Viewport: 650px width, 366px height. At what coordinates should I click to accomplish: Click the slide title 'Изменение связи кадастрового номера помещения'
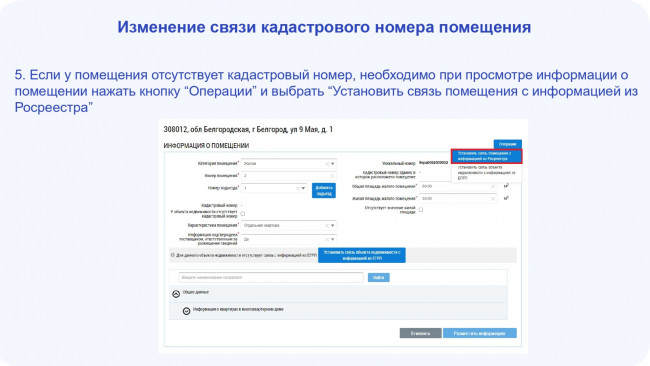[x=324, y=27]
